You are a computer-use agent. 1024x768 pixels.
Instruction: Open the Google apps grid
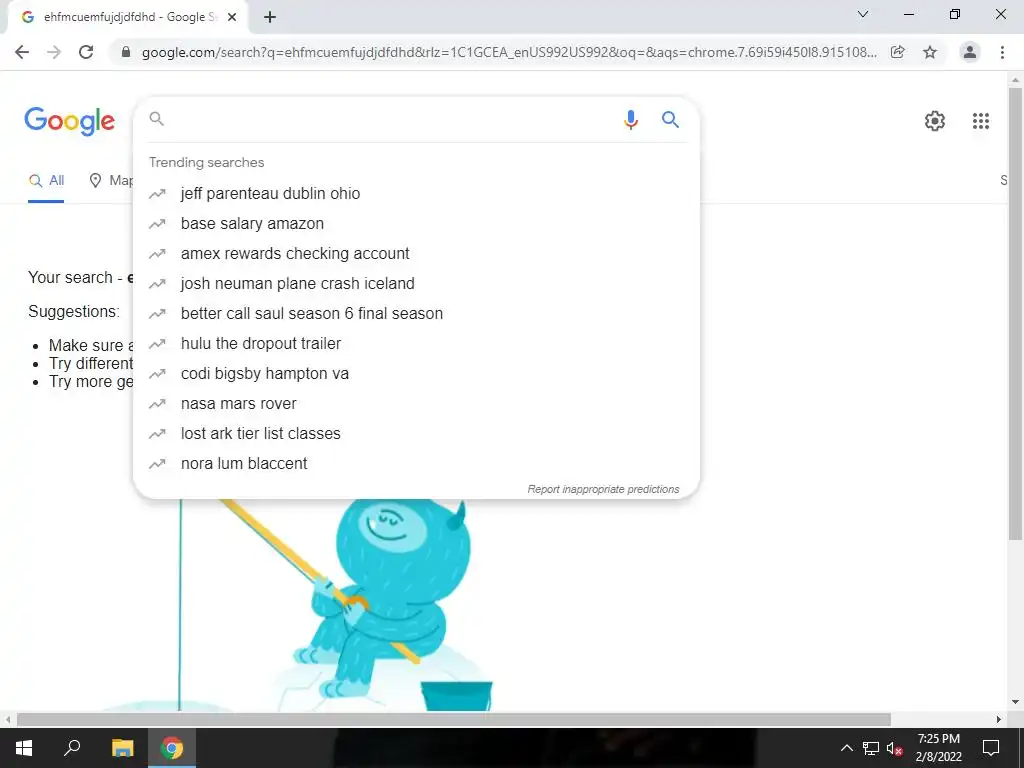point(980,121)
